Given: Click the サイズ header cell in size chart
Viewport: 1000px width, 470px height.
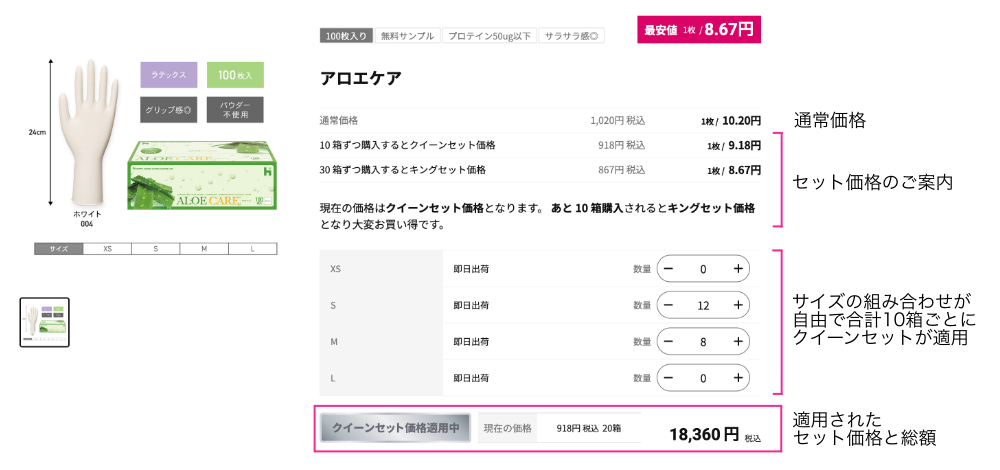Looking at the screenshot, I should click(x=59, y=249).
